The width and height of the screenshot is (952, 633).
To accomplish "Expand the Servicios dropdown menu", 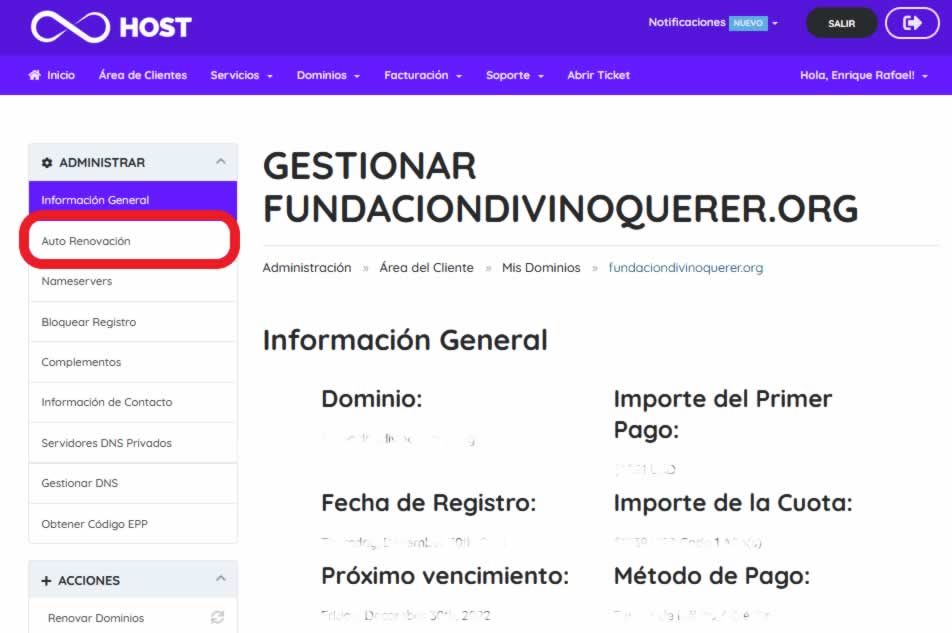I will 241,75.
